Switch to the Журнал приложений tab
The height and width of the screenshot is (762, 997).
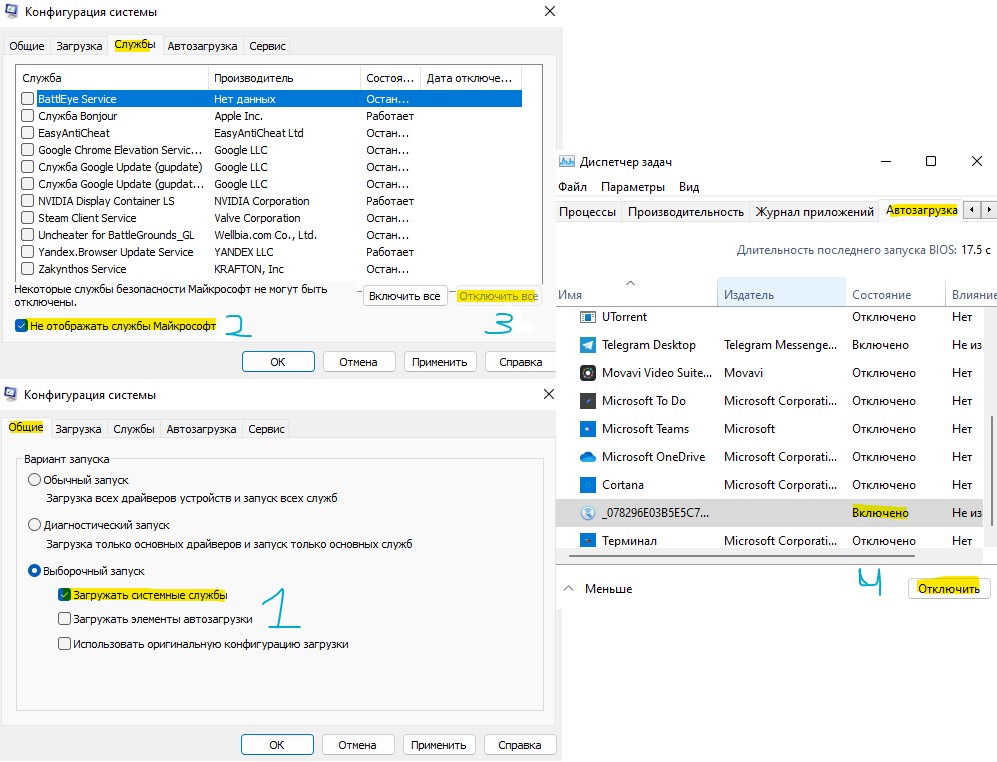click(815, 212)
